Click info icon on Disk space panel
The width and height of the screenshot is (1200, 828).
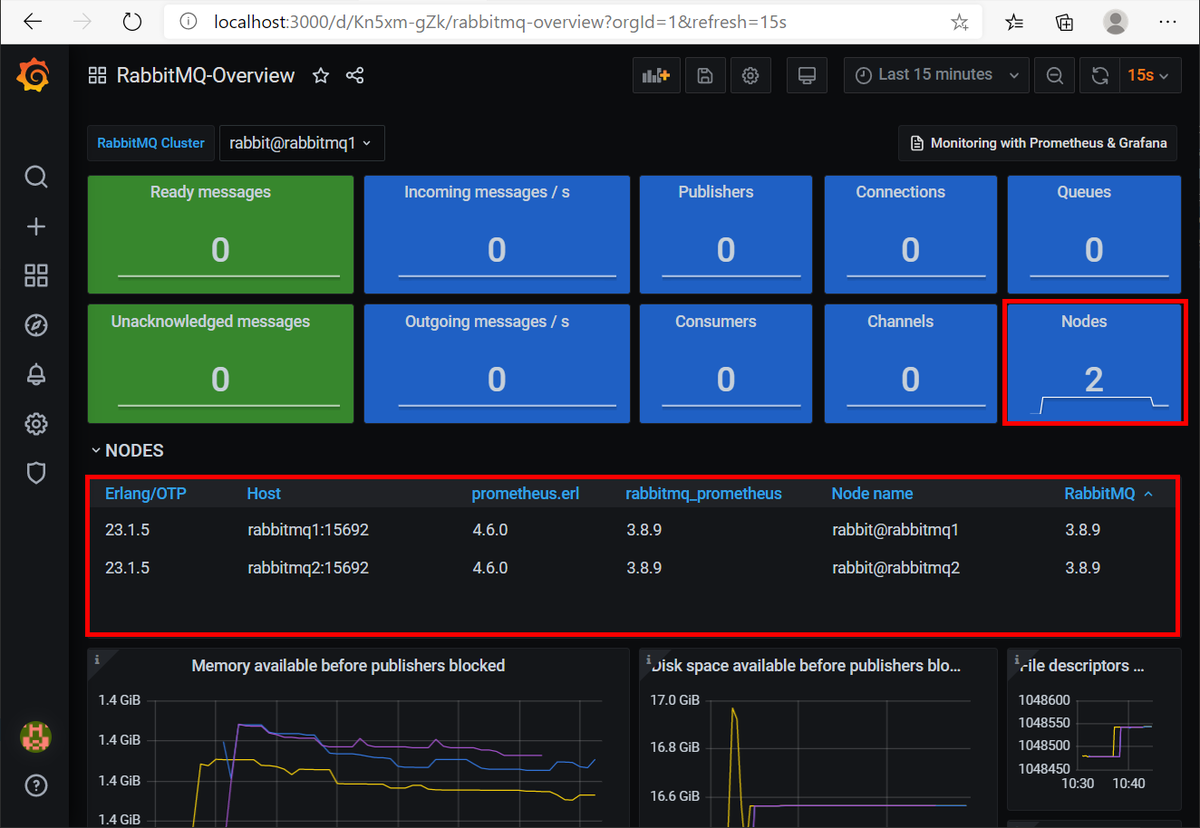click(x=649, y=659)
